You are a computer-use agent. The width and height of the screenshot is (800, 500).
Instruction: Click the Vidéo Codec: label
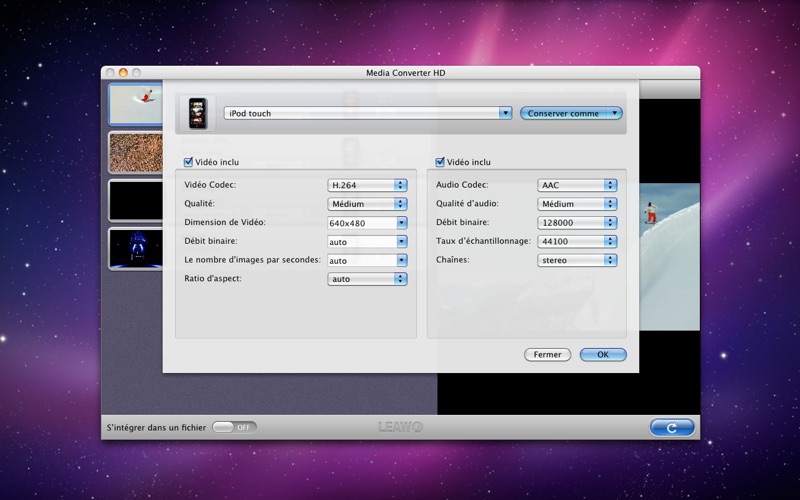tap(210, 185)
